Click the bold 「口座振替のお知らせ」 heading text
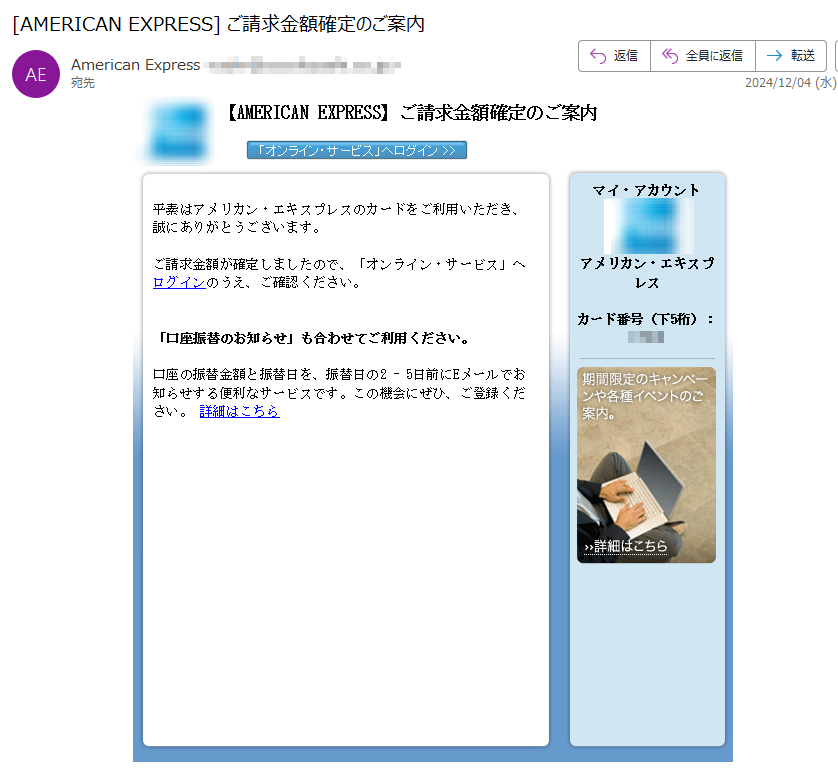Image resolution: width=838 pixels, height=775 pixels. tap(314, 338)
